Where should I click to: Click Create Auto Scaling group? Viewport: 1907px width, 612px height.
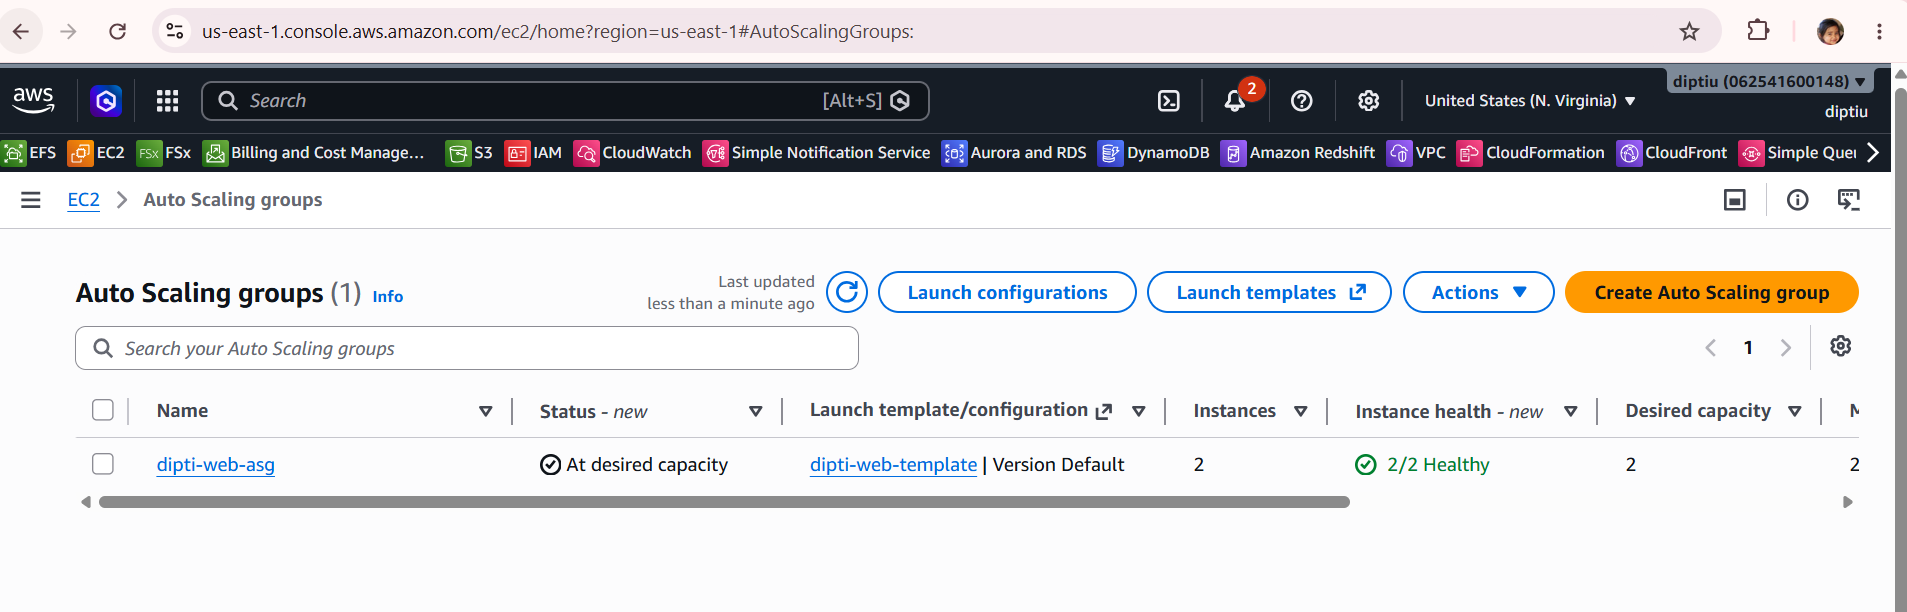click(1711, 292)
